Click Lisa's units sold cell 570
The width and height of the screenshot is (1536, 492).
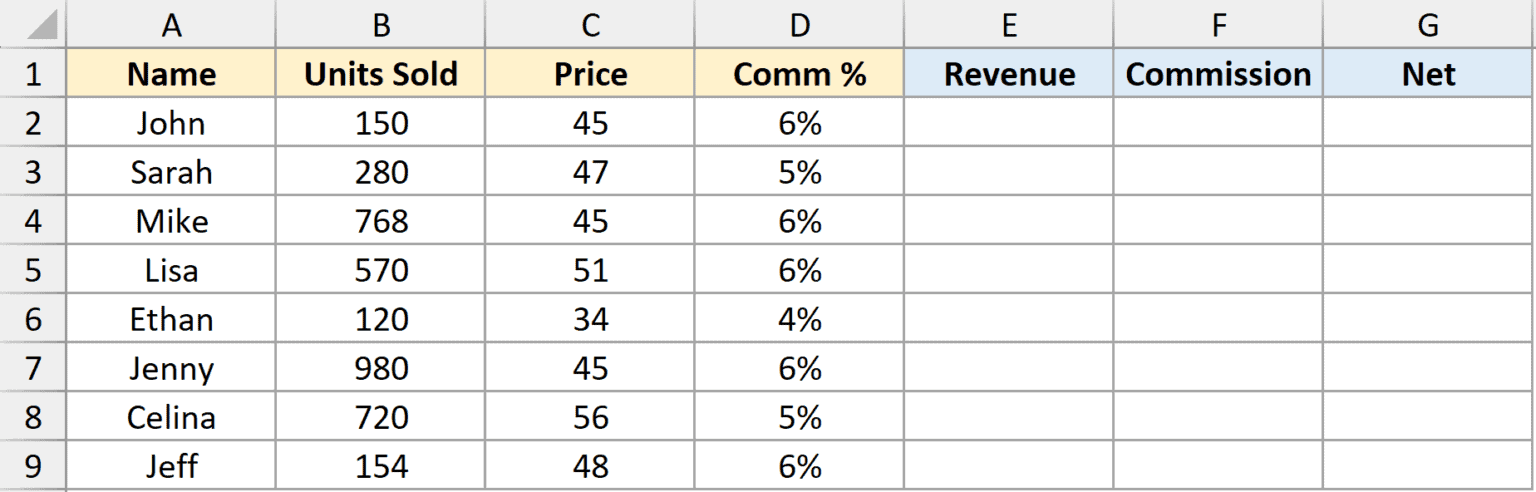pyautogui.click(x=381, y=270)
